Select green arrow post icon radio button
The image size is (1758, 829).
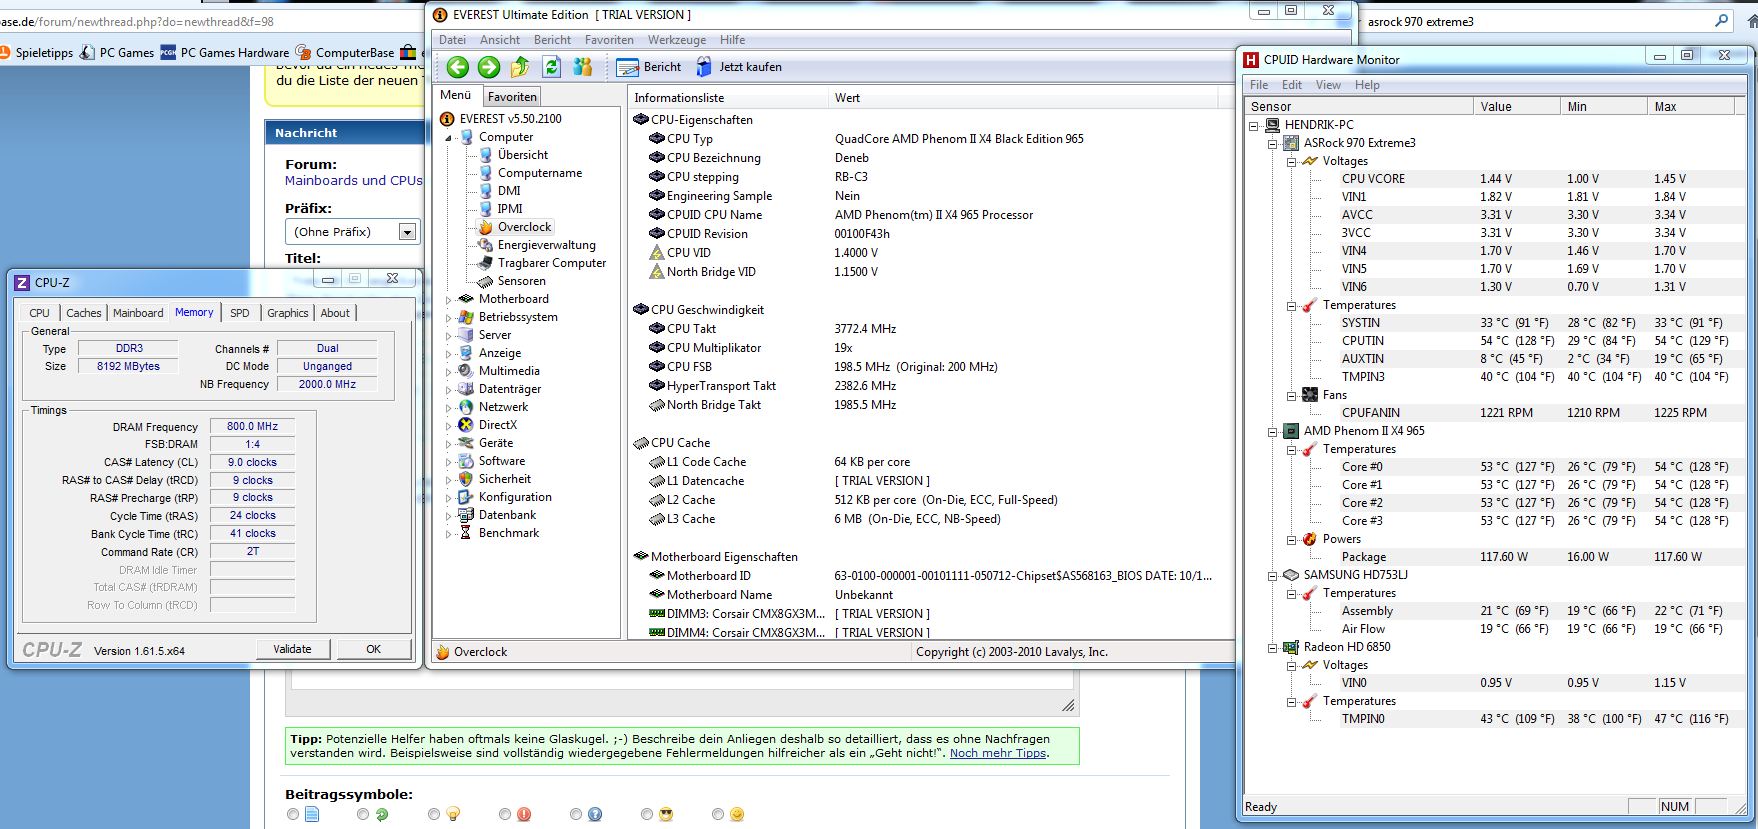(362, 815)
